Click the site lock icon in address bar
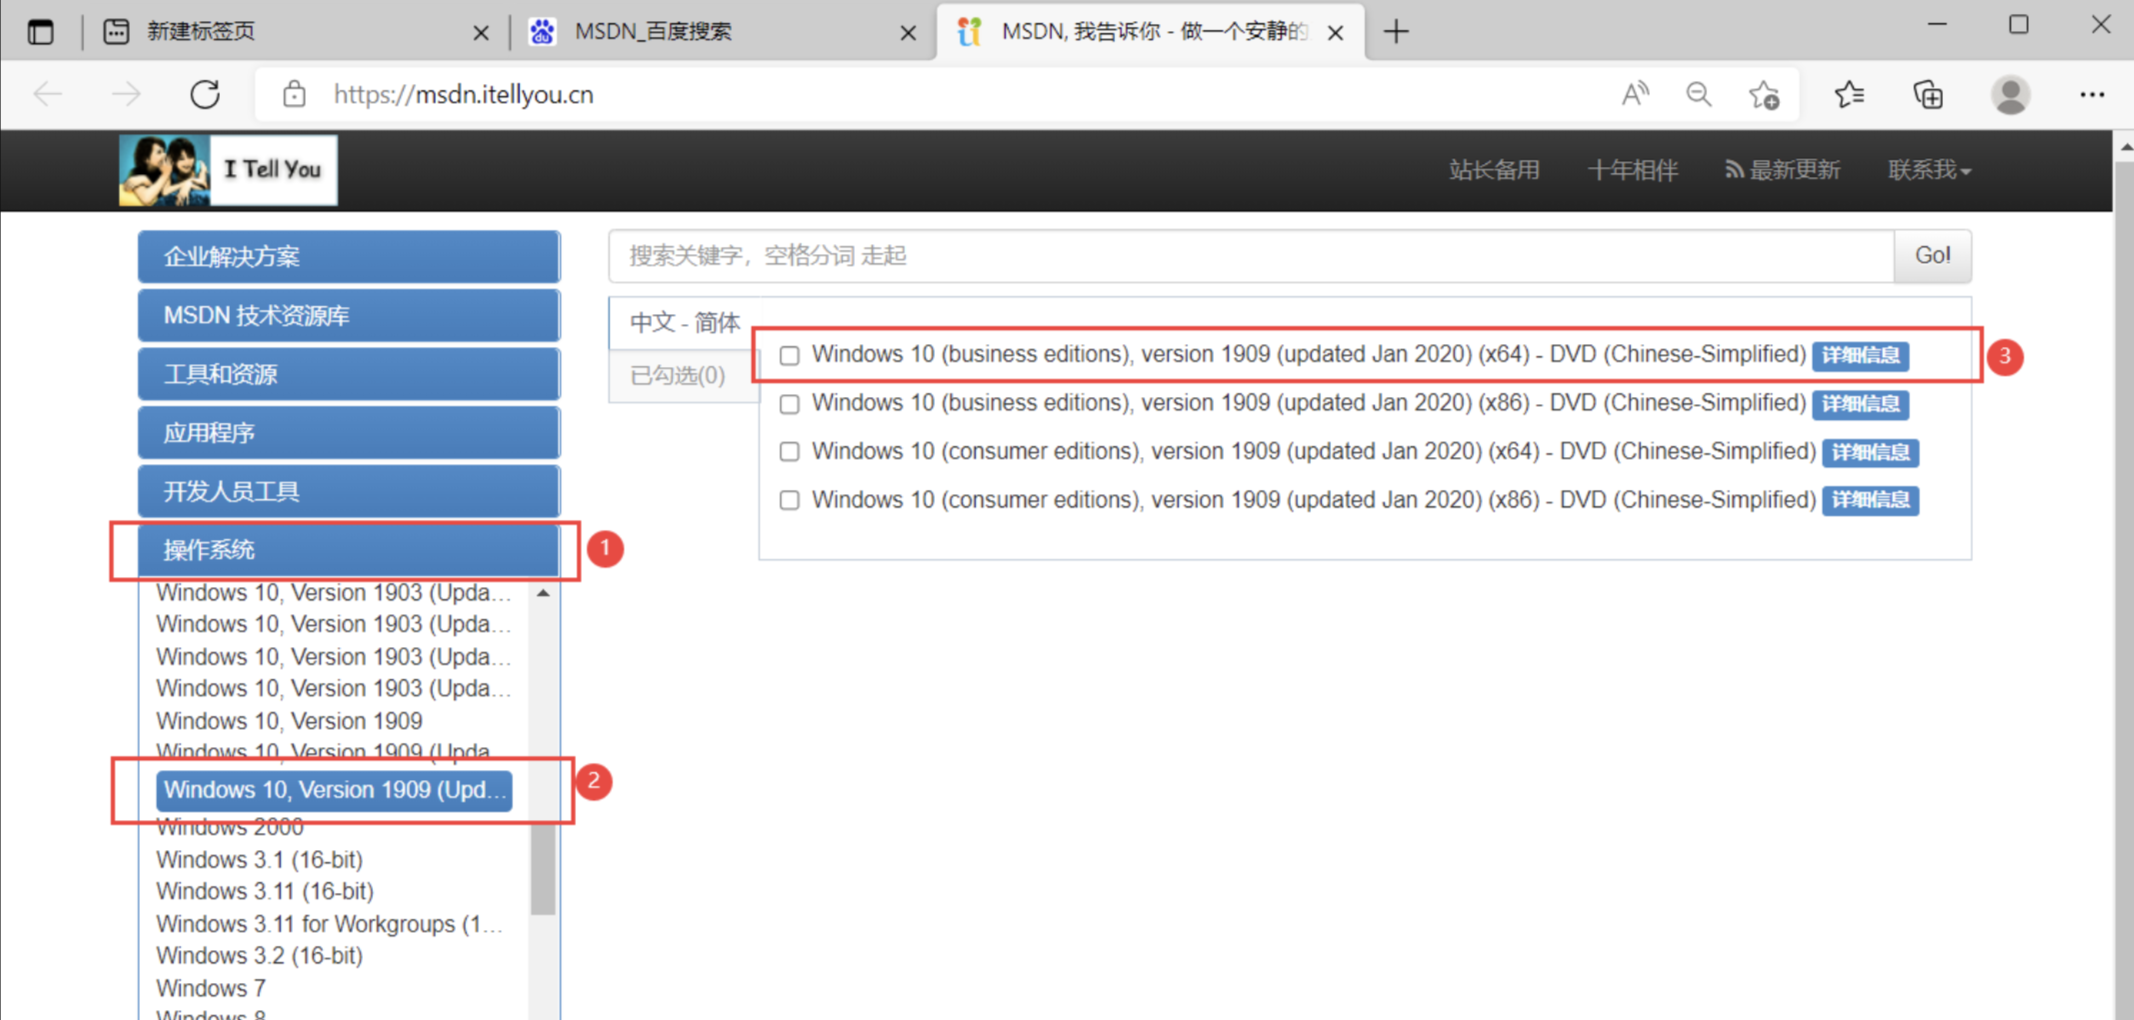The height and width of the screenshot is (1020, 2134). point(294,95)
